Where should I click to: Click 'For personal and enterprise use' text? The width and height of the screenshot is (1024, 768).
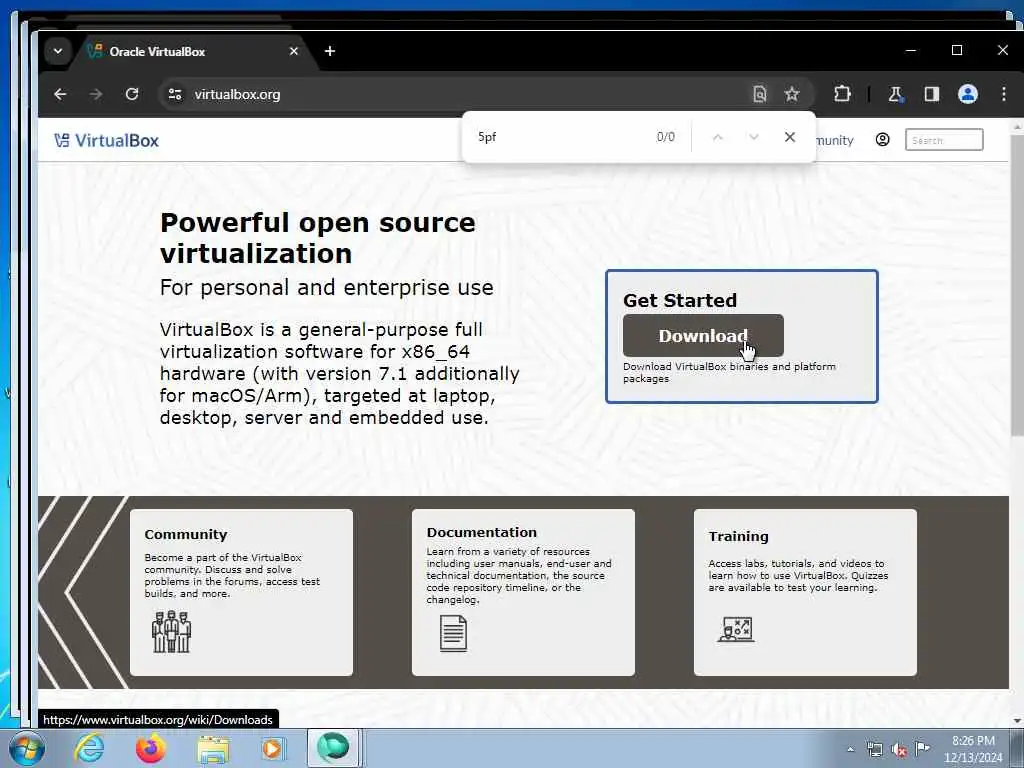coord(327,287)
